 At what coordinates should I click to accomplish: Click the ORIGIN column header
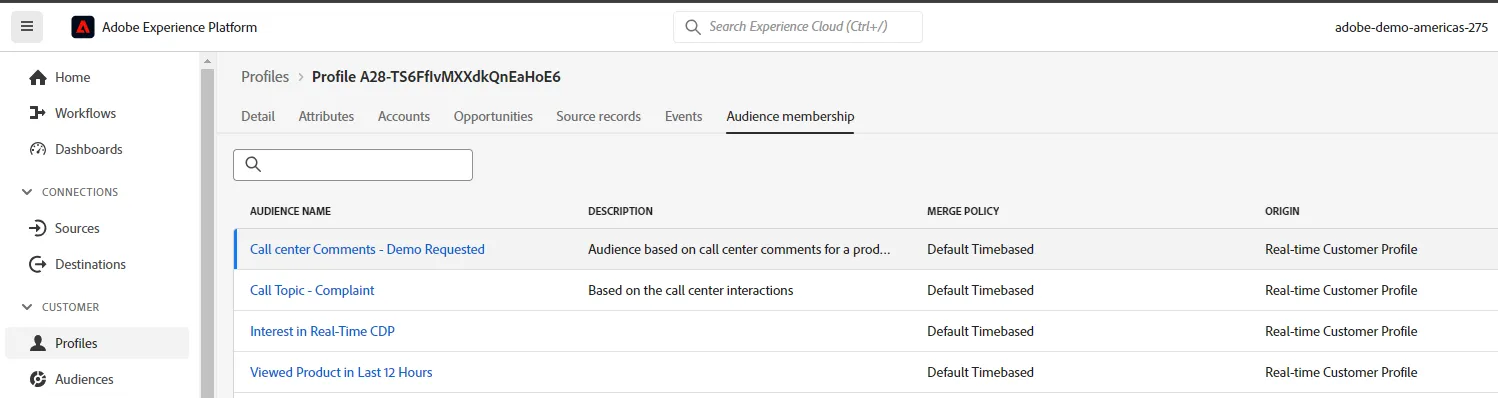tap(1282, 211)
